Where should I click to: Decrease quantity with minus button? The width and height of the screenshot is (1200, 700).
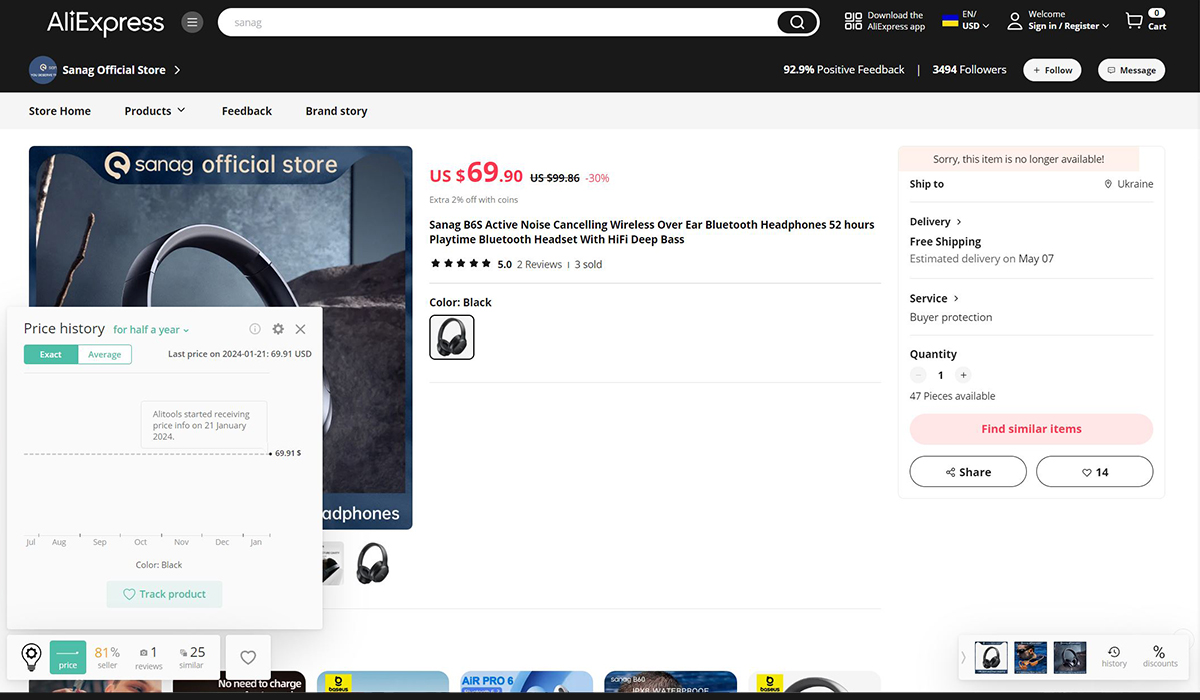click(918, 375)
